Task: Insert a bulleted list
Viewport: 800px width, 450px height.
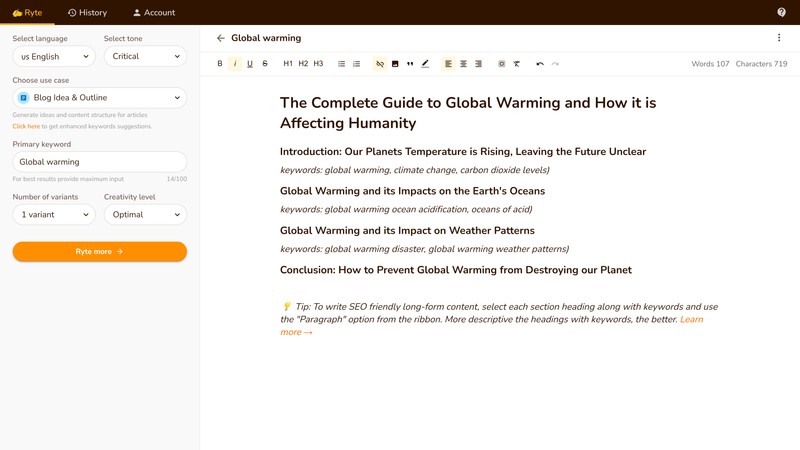Action: (x=342, y=64)
